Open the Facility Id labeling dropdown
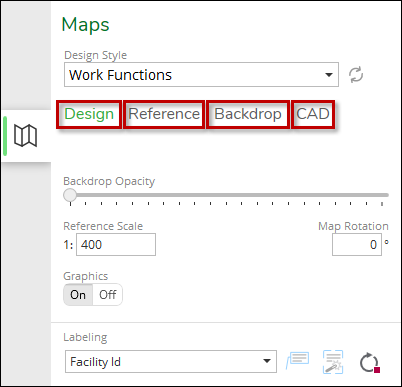Image resolution: width=402 pixels, height=387 pixels. click(171, 361)
